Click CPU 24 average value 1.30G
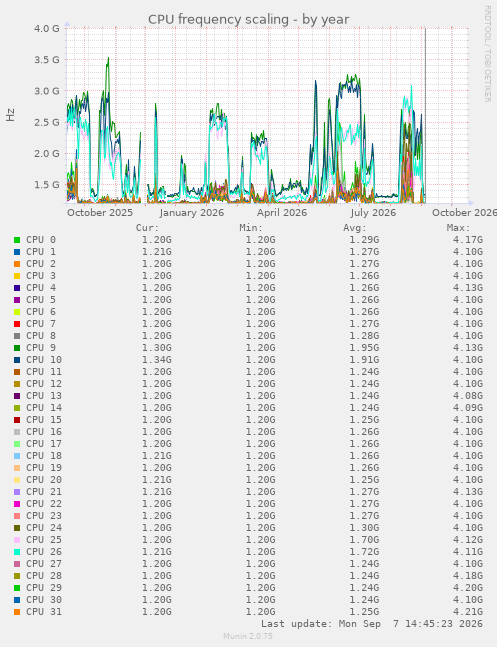This screenshot has height=647, width=497. click(364, 528)
